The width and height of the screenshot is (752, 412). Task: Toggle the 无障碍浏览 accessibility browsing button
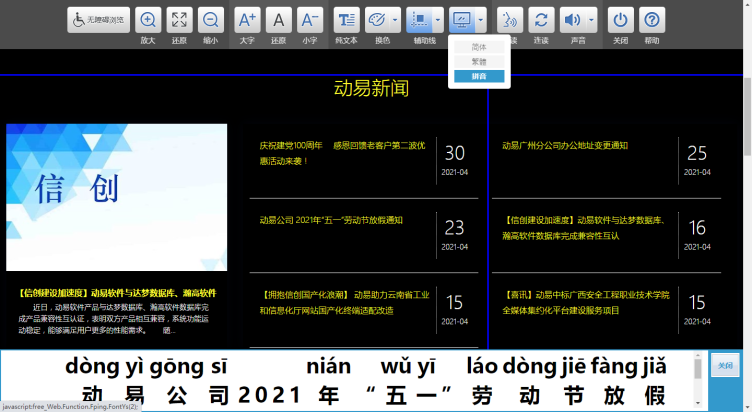point(98,19)
